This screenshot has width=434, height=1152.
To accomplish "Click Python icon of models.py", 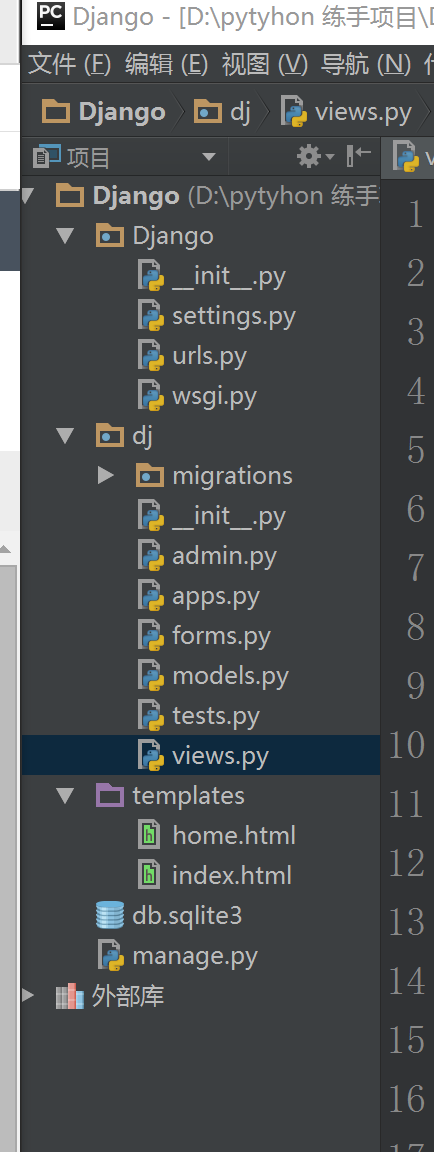I will coord(151,676).
